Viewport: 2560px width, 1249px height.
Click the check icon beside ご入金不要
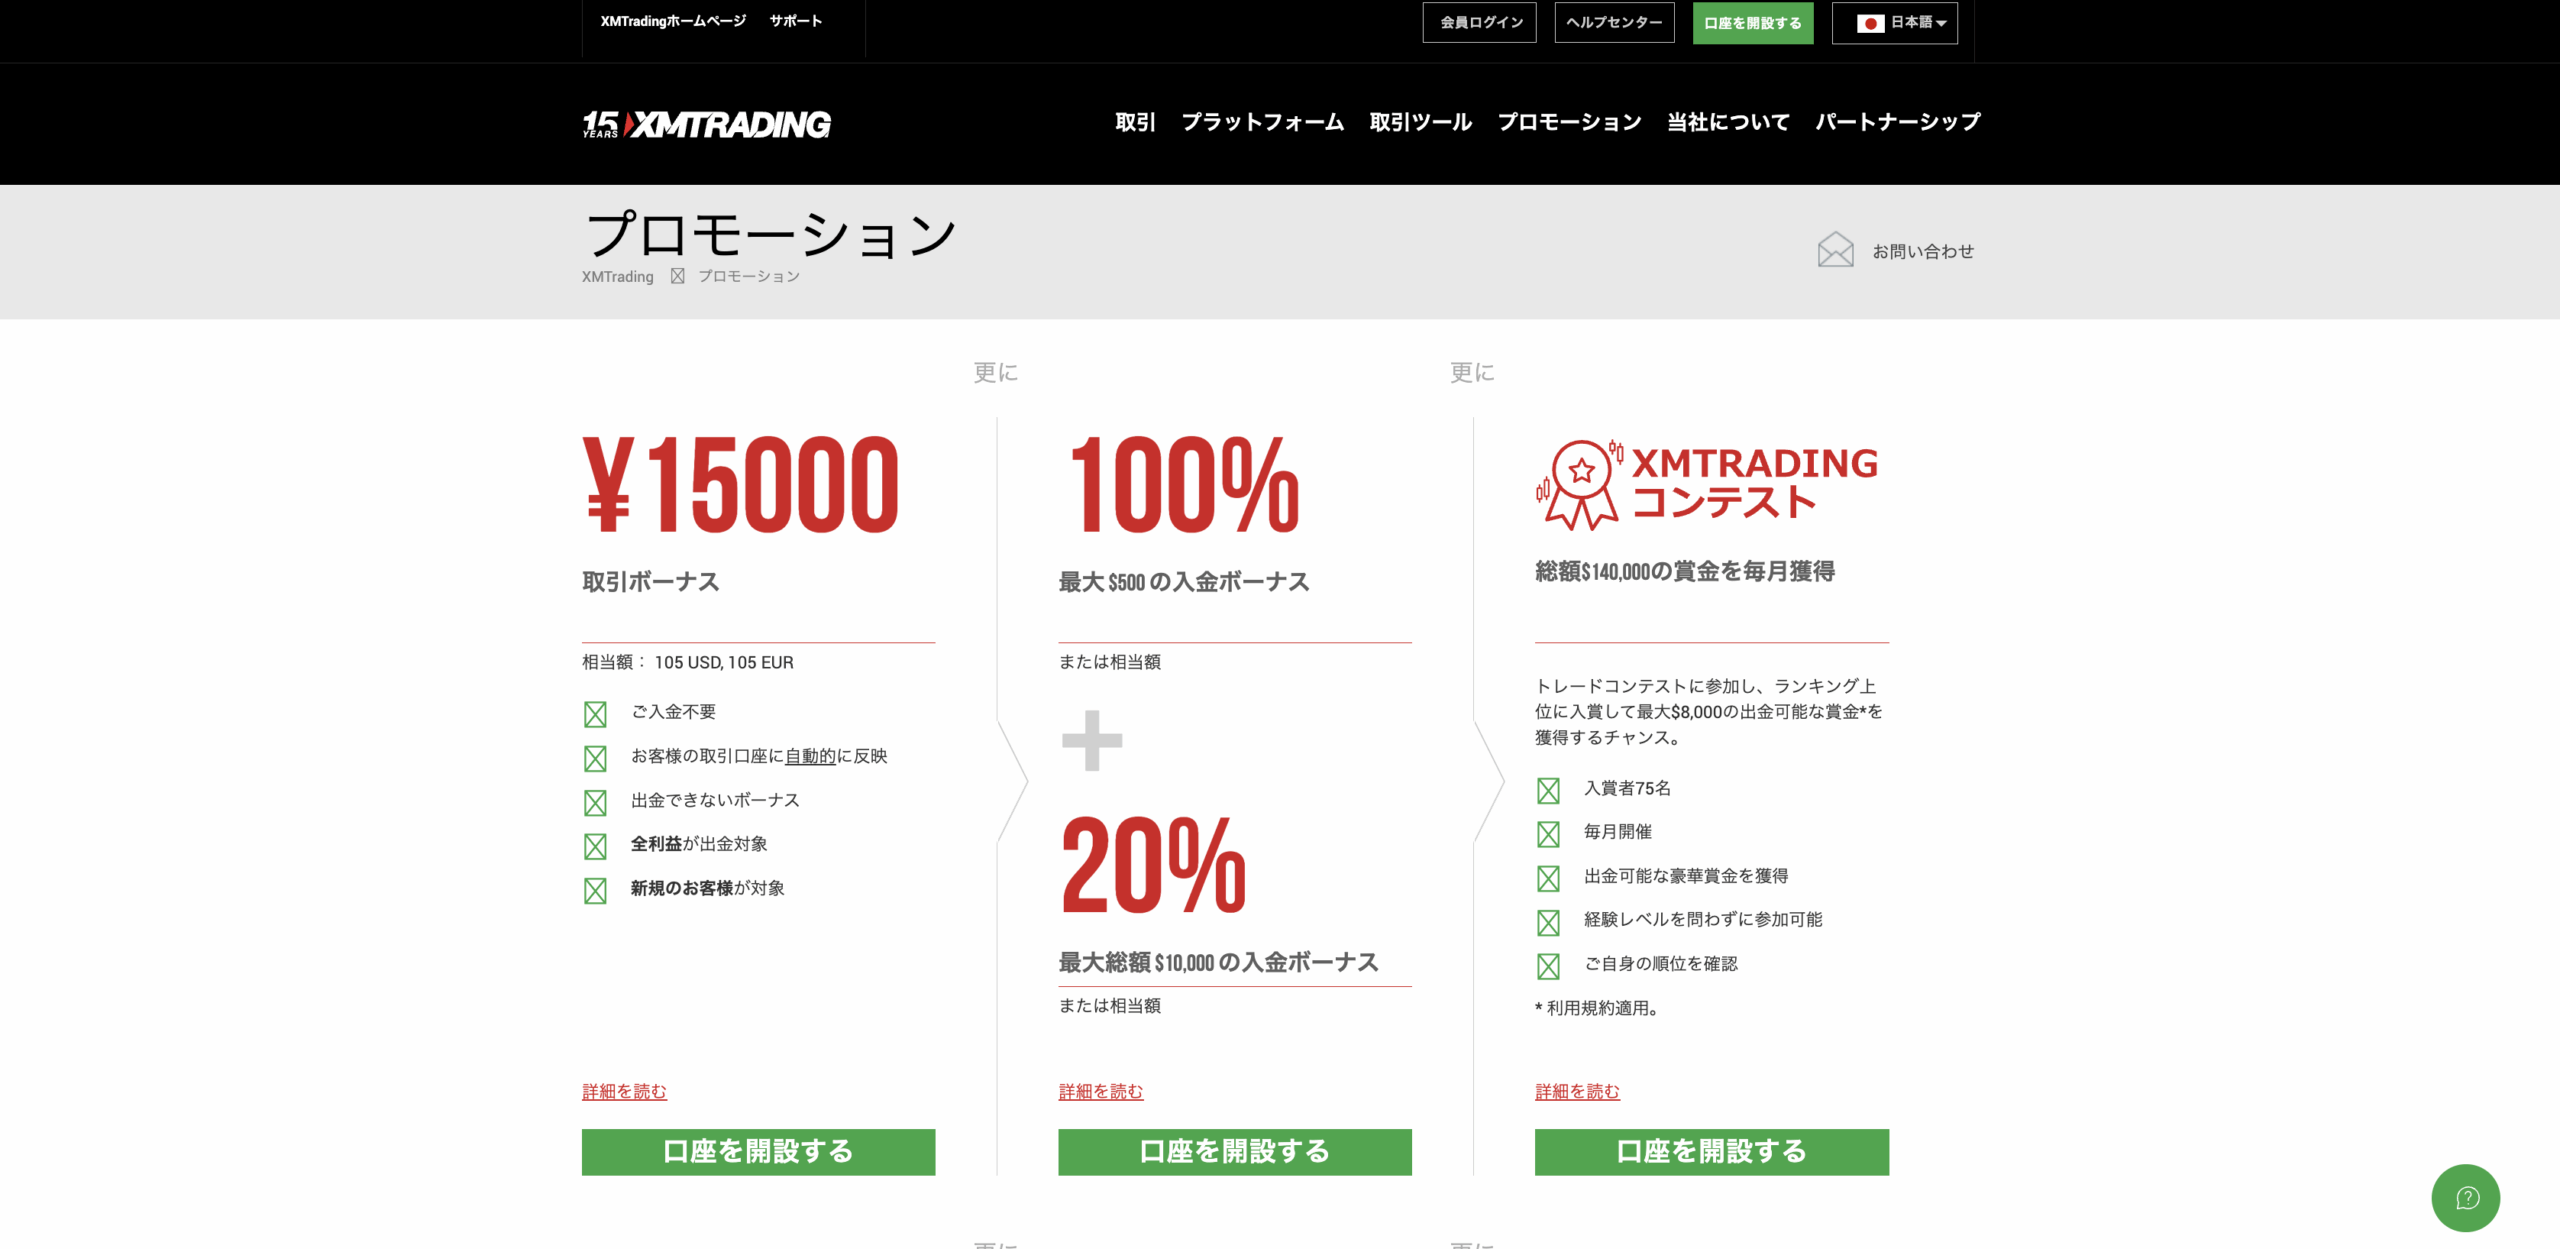tap(595, 714)
